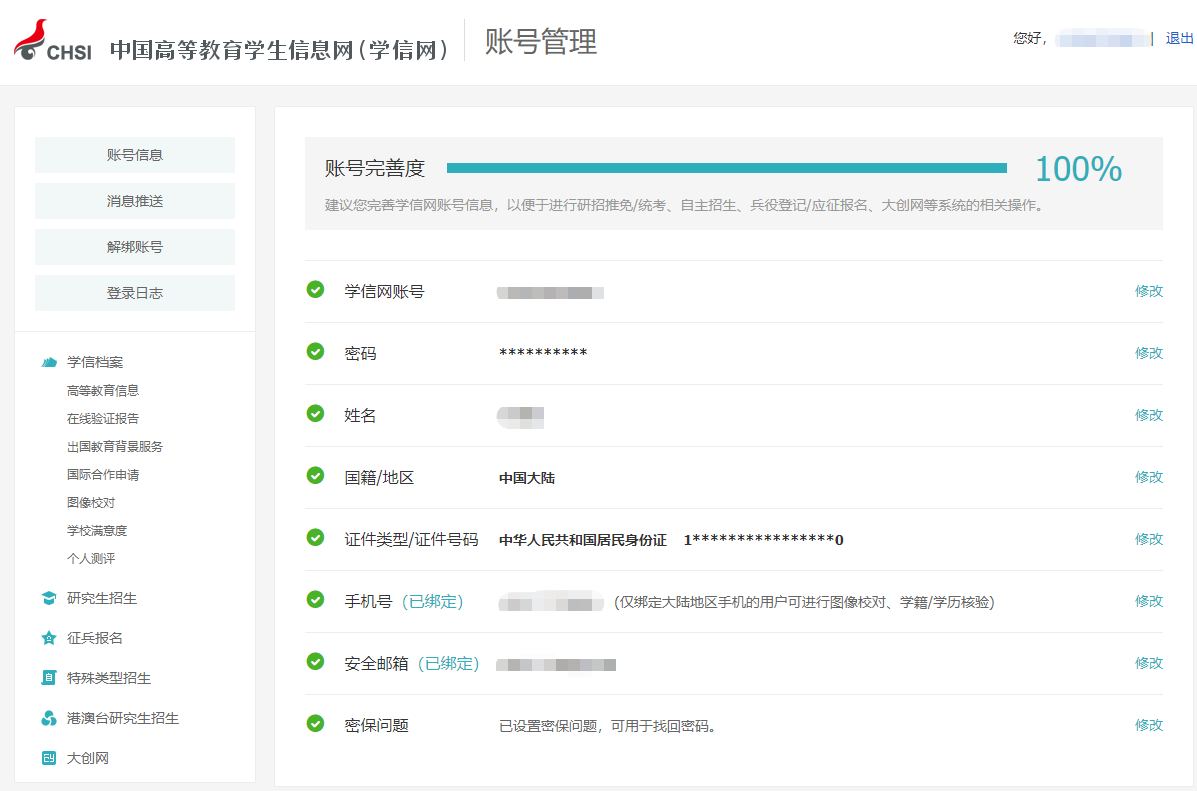The height and width of the screenshot is (791, 1197).
Task: Click the 学信档案 cloud icon
Action: tap(49, 362)
